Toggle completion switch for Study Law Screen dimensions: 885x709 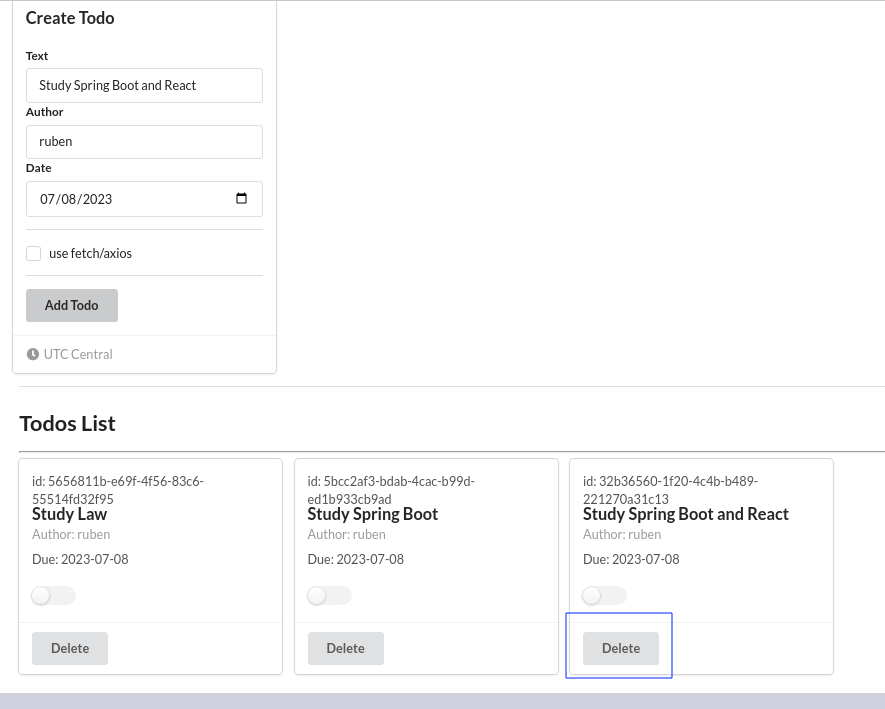(54, 596)
